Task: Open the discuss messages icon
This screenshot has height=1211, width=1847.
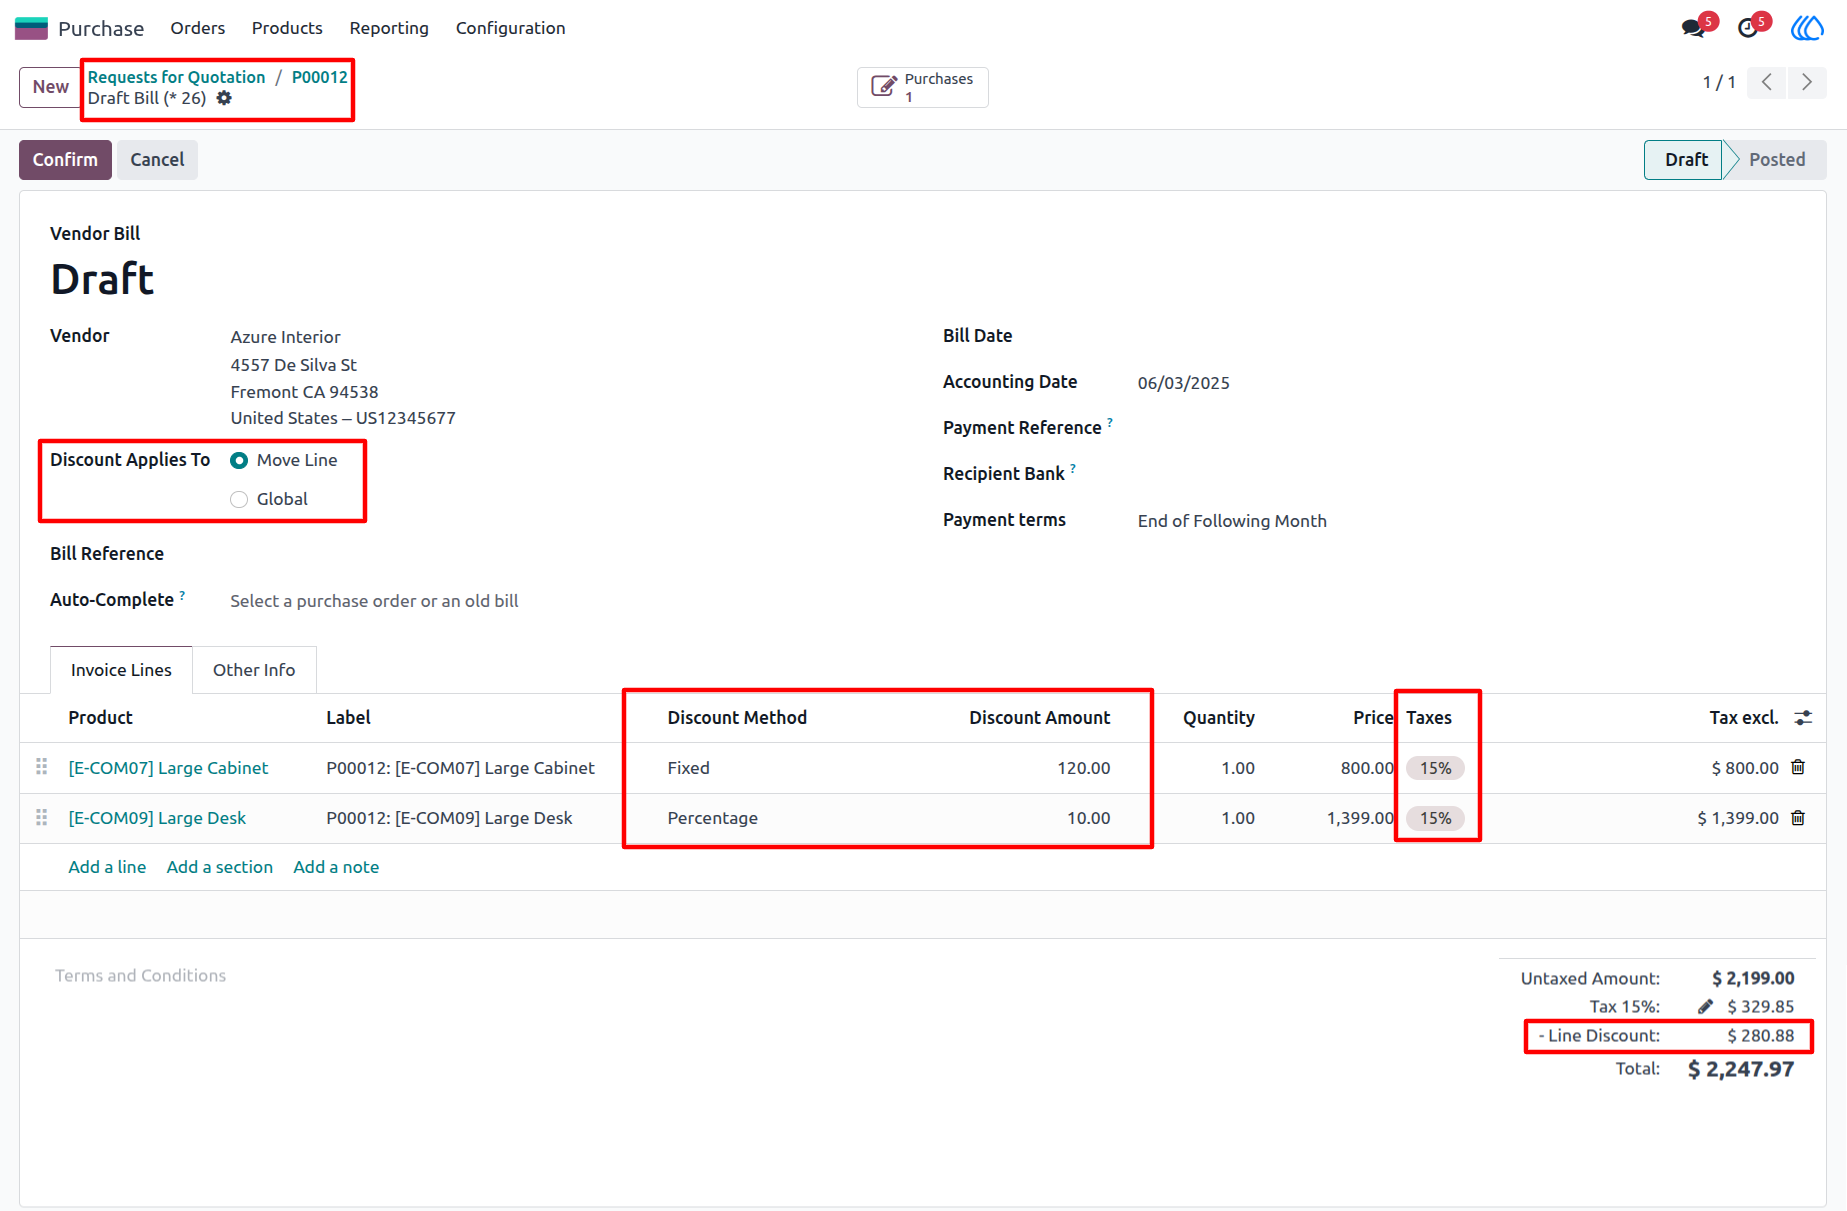Action: [1693, 28]
